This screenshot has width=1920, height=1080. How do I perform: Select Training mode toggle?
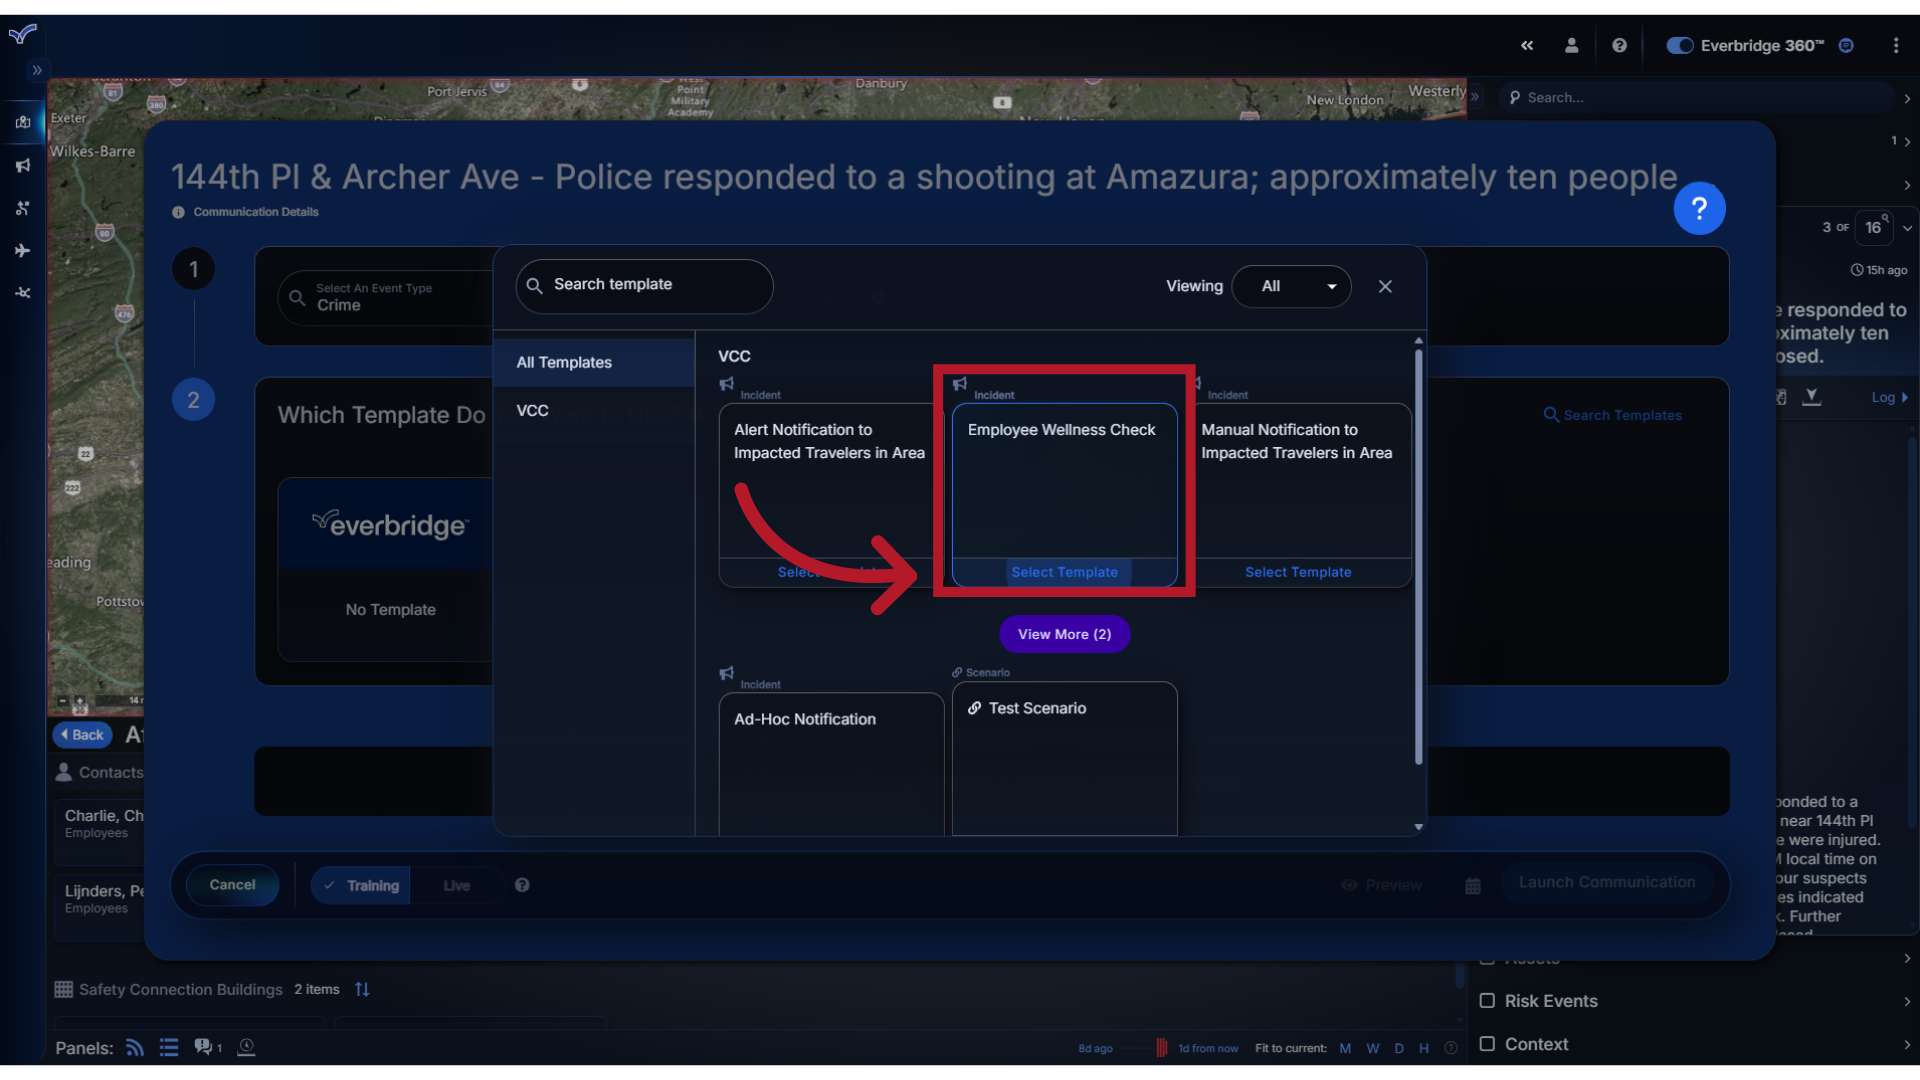361,886
